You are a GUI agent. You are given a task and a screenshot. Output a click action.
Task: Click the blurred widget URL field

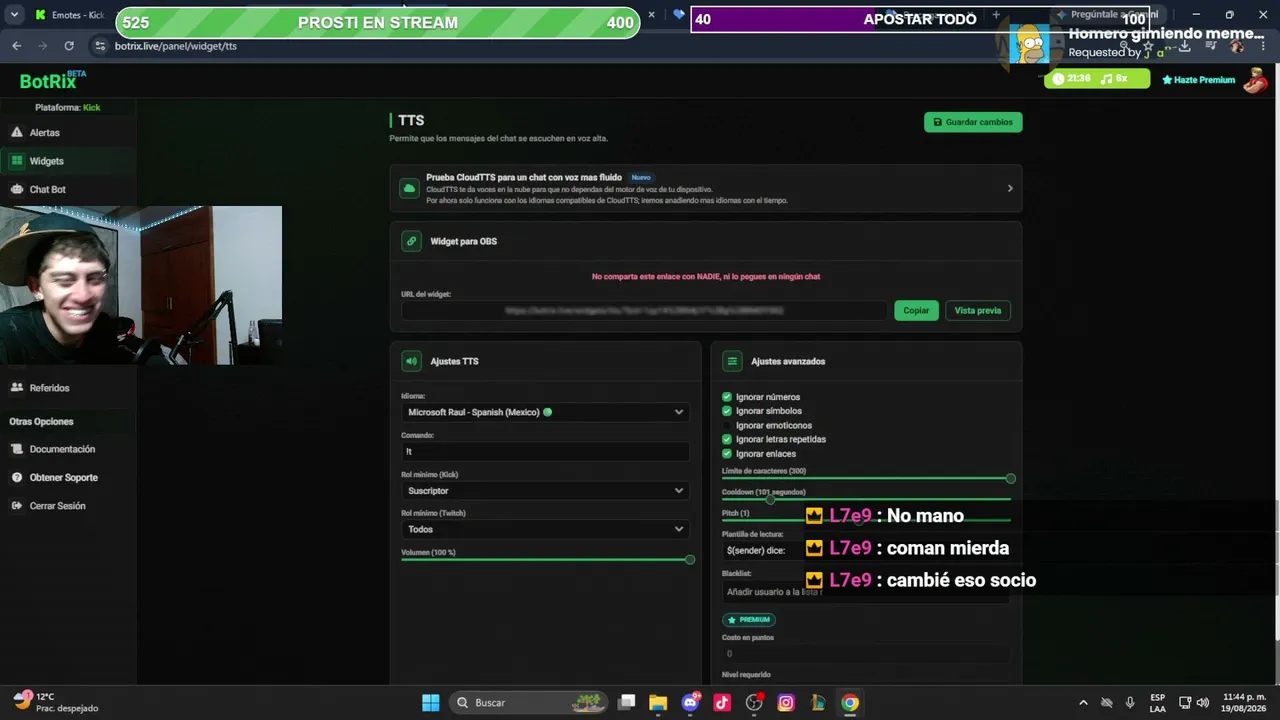(x=645, y=311)
